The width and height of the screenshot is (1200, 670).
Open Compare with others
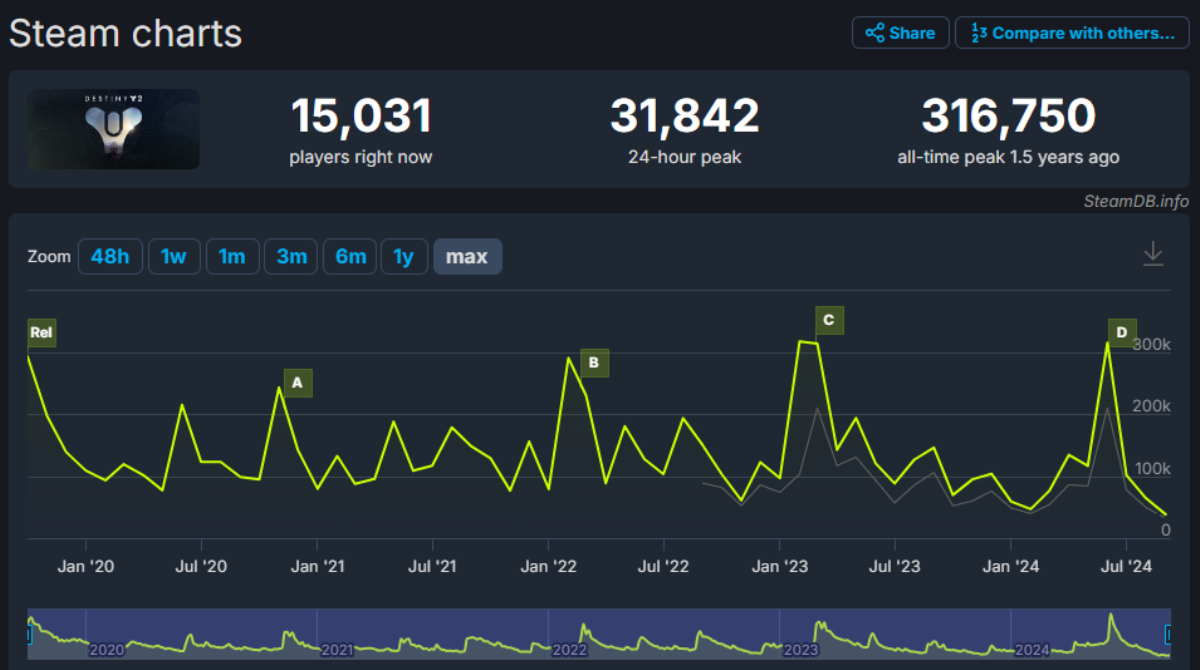1072,33
